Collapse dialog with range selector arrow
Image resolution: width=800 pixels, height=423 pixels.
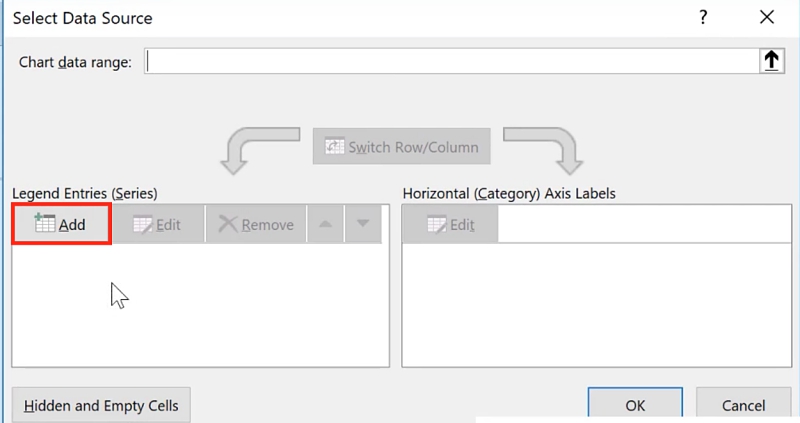771,61
